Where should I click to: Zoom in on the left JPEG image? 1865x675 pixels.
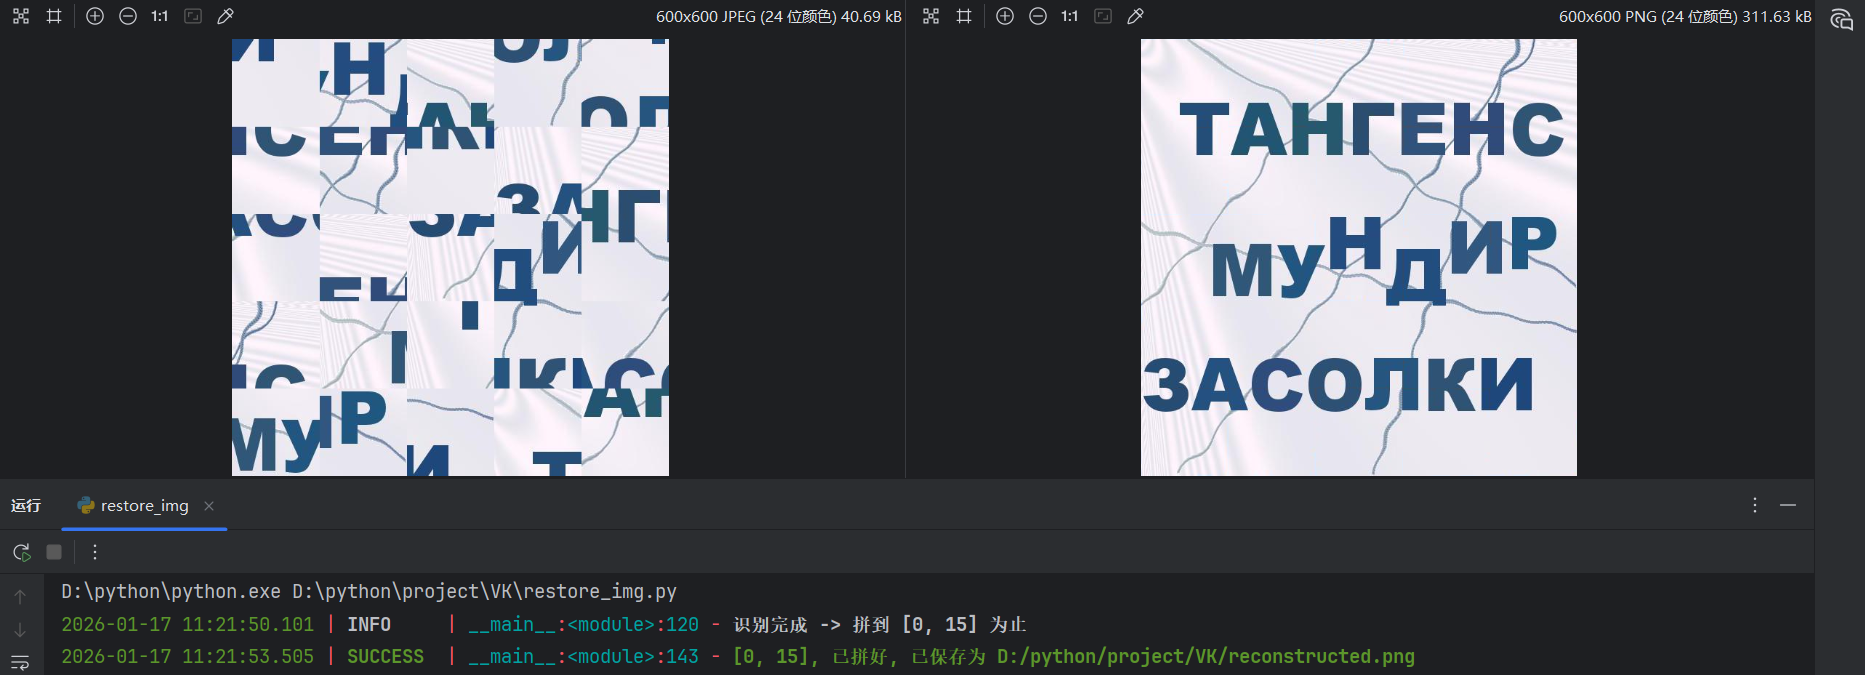click(x=95, y=16)
